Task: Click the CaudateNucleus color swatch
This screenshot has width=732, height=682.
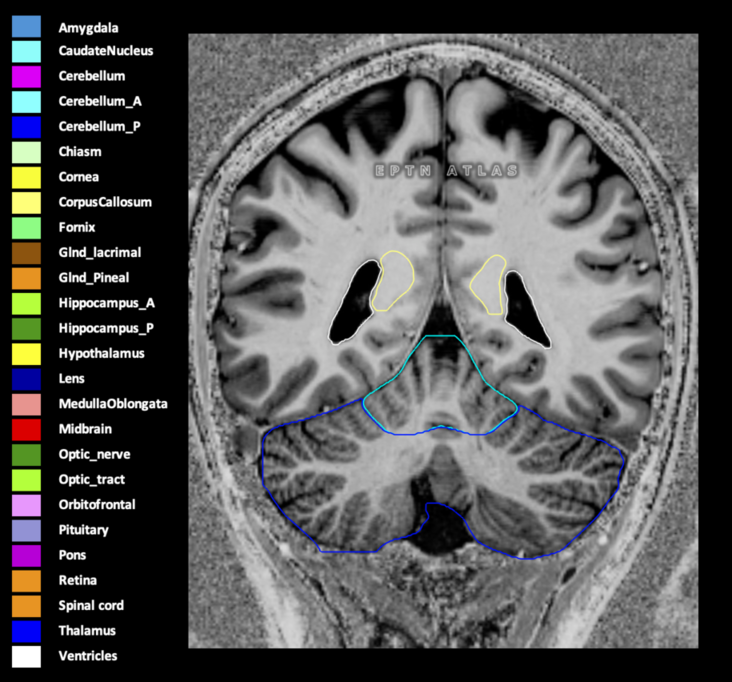Action: pyautogui.click(x=26, y=52)
